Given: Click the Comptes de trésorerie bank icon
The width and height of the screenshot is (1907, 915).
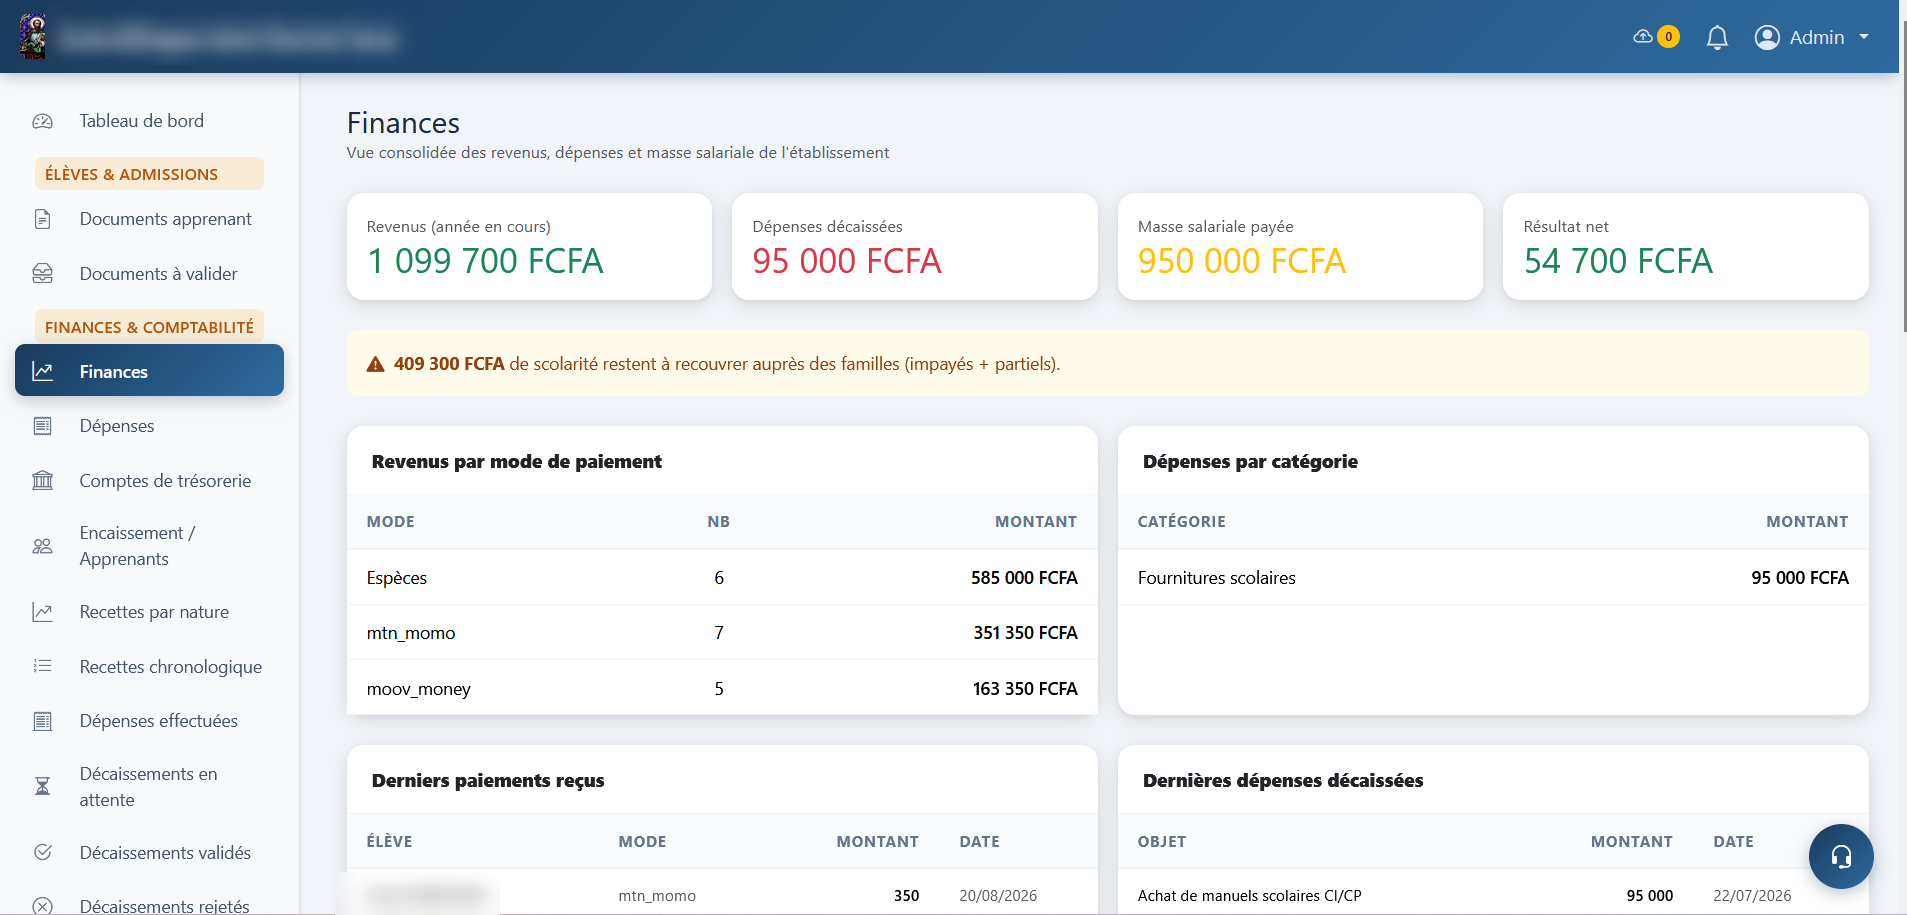Looking at the screenshot, I should click(42, 481).
